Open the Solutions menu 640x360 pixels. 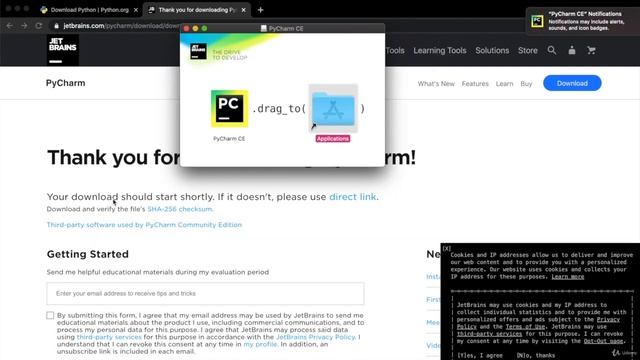point(492,51)
